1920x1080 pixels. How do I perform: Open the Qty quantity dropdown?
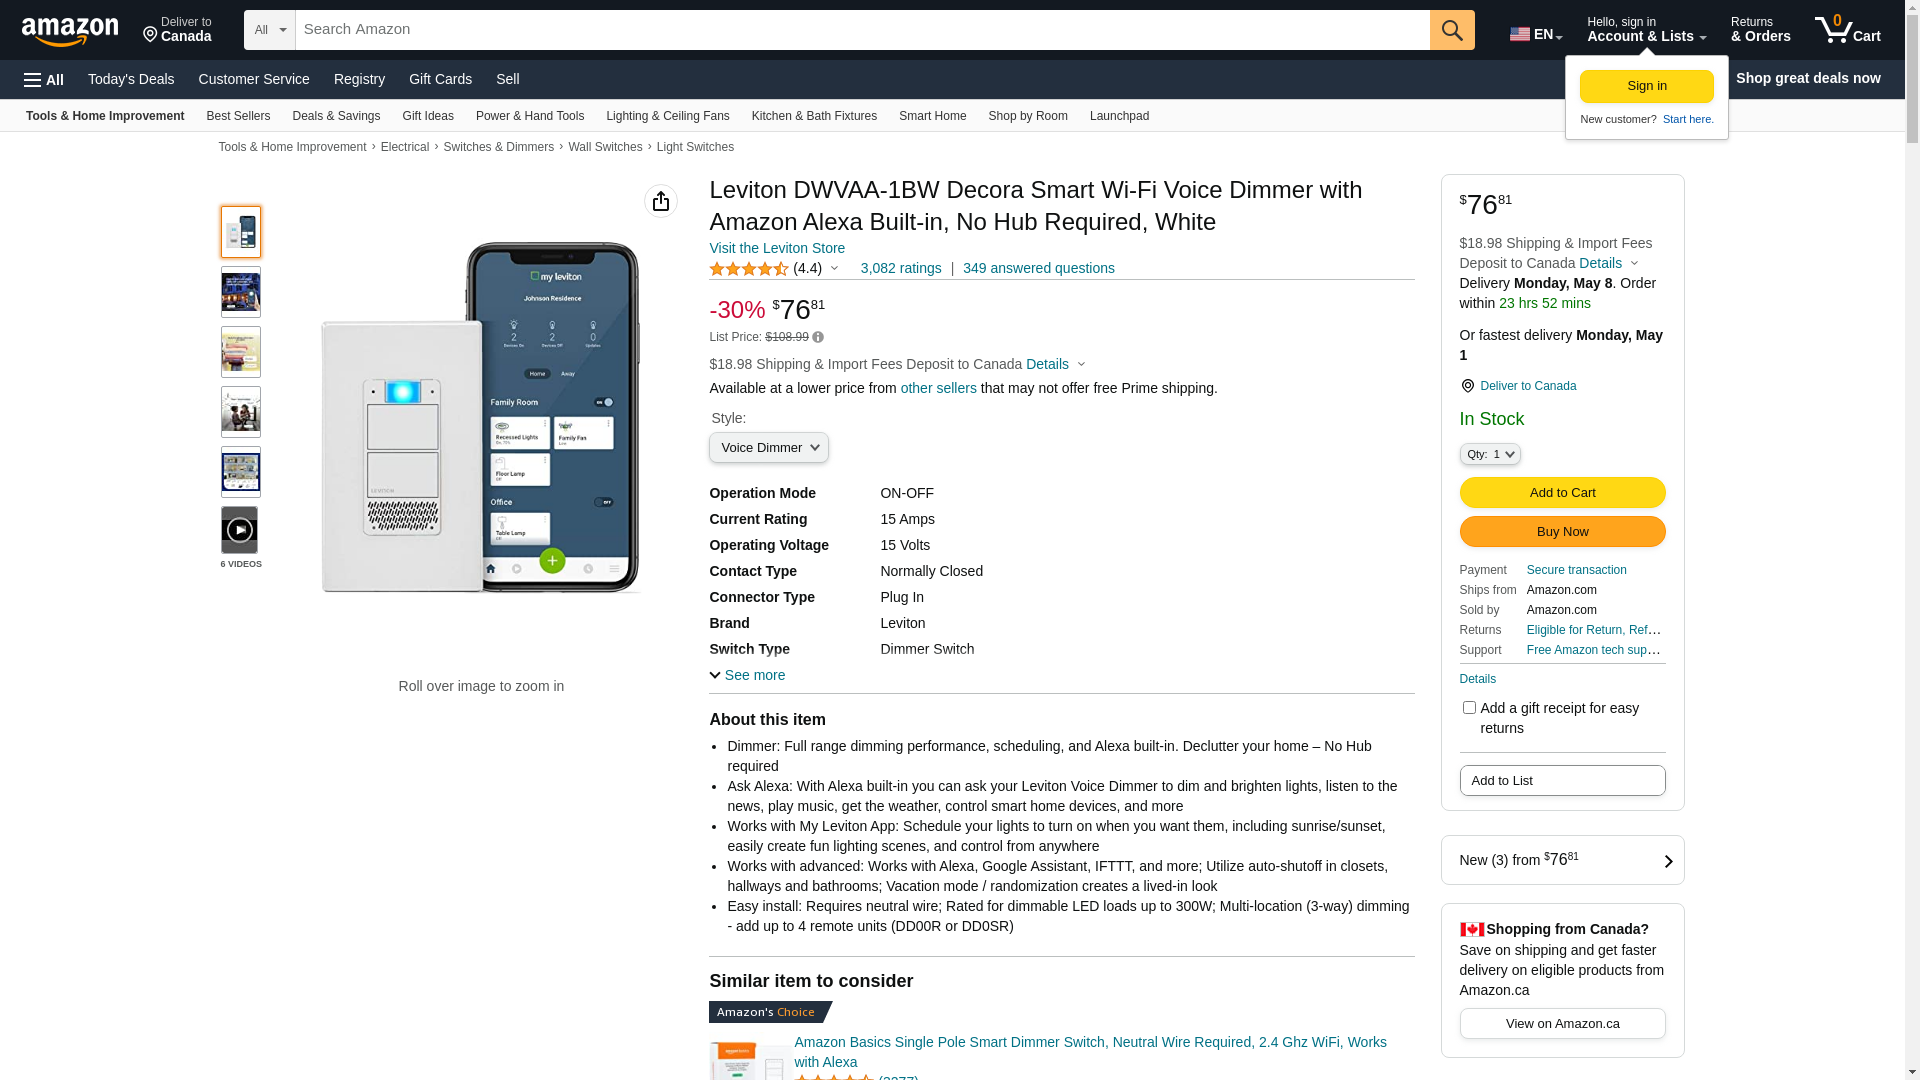coord(1489,454)
